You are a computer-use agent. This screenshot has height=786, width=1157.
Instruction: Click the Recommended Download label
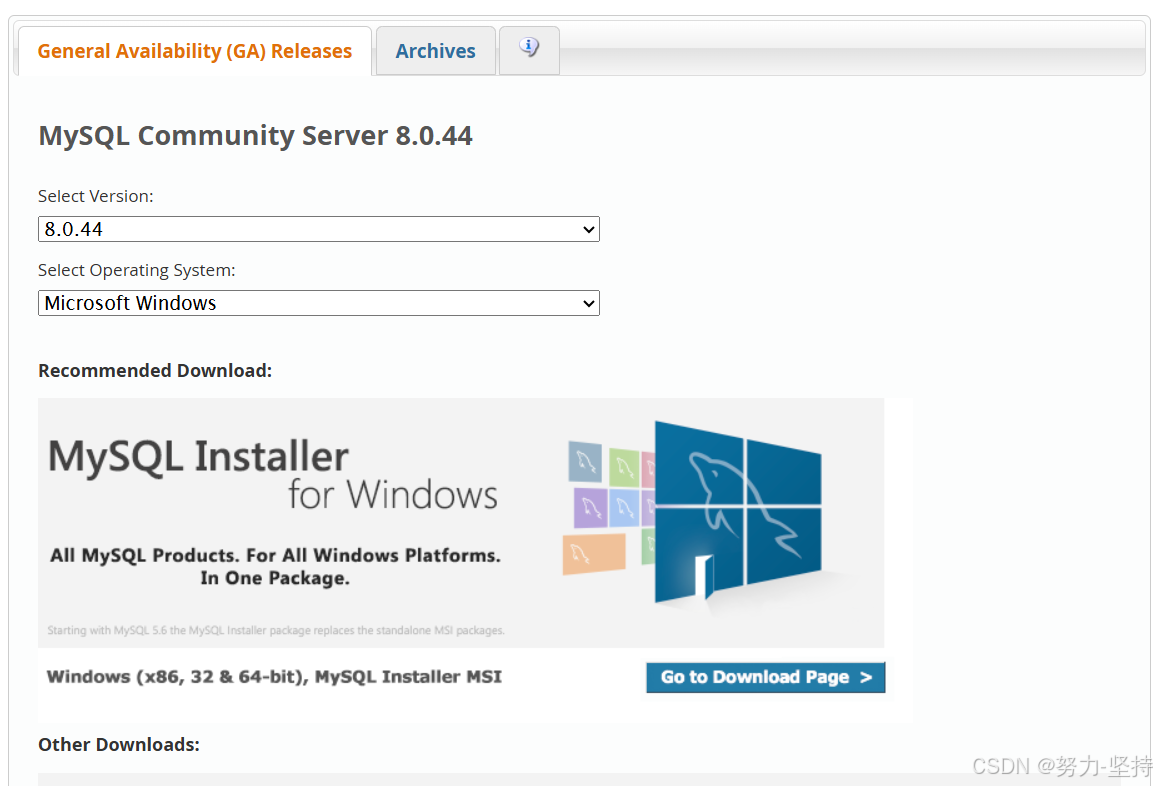(x=155, y=370)
